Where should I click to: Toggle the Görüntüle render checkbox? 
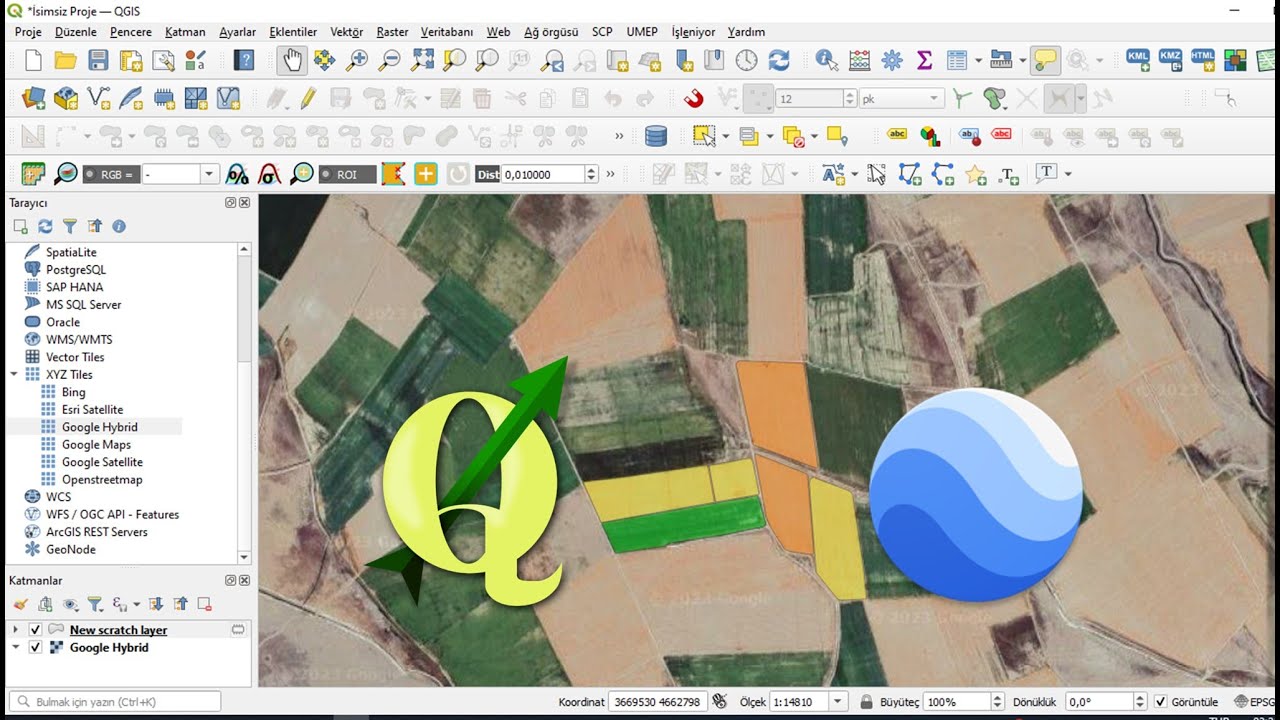(x=1160, y=702)
